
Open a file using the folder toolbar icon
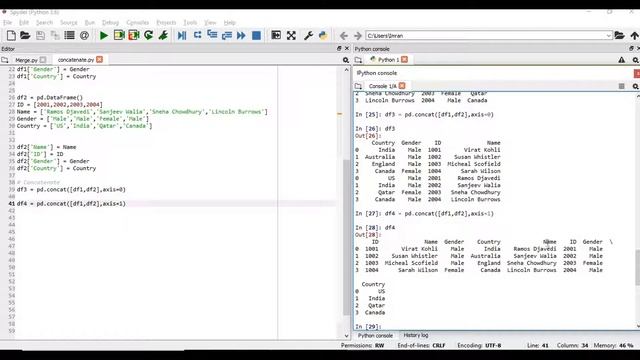point(25,36)
